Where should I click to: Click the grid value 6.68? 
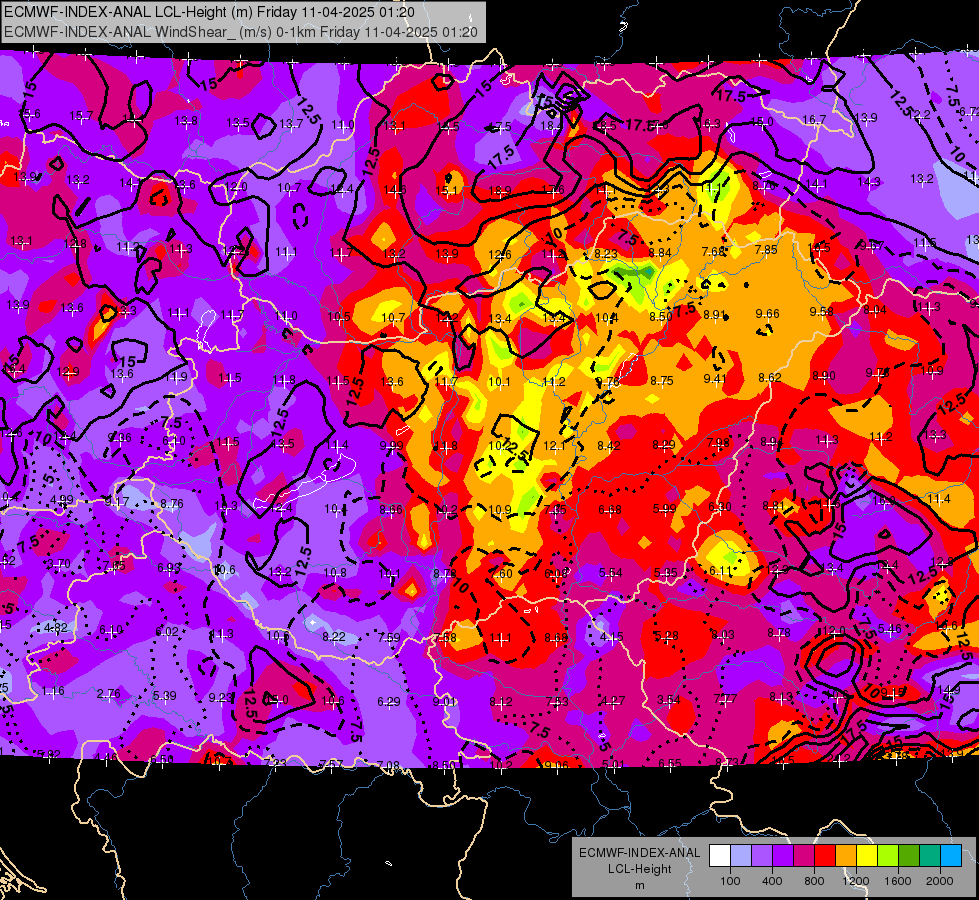[609, 510]
